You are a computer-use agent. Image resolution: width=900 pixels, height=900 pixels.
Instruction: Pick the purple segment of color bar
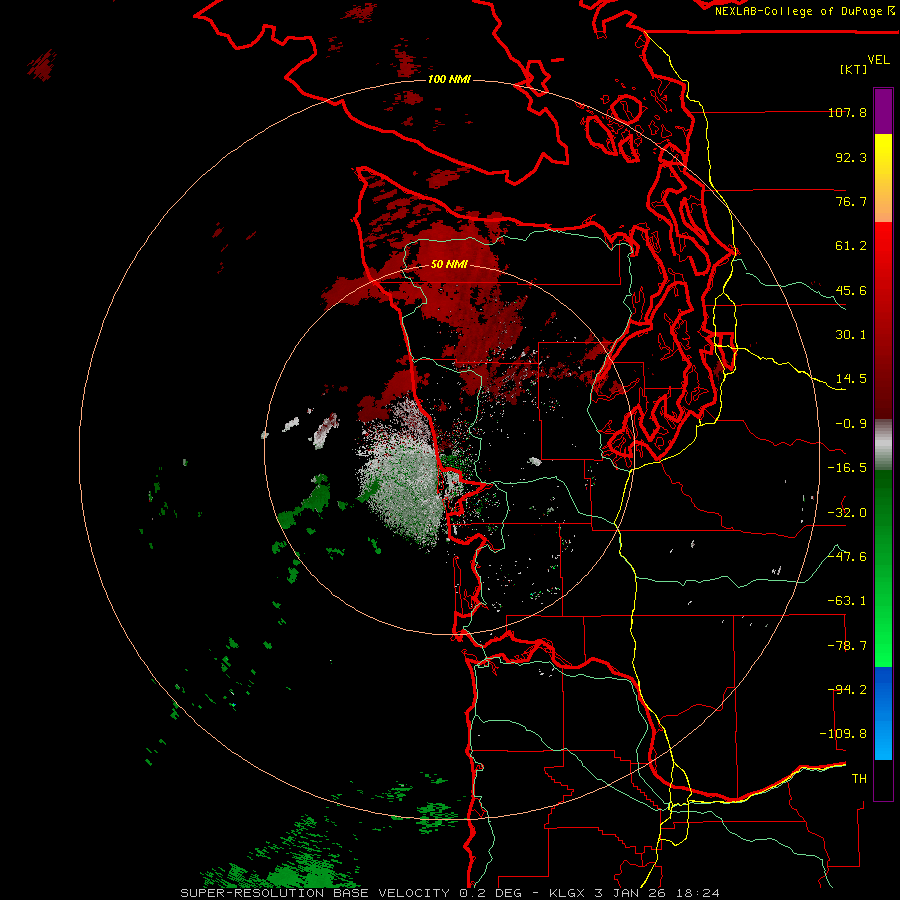click(883, 111)
